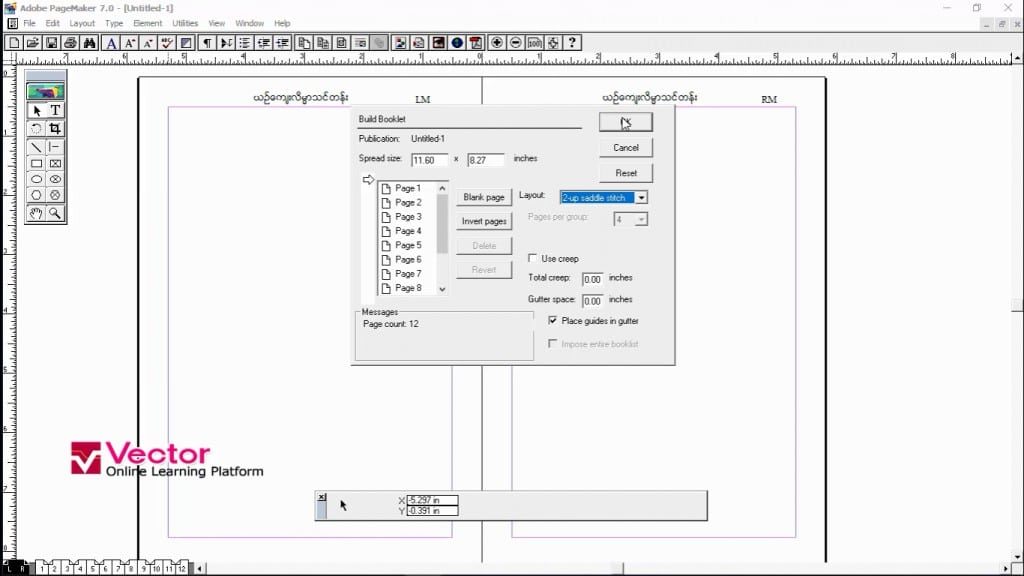The image size is (1024, 576).
Task: Open the Edit menu
Action: (52, 23)
